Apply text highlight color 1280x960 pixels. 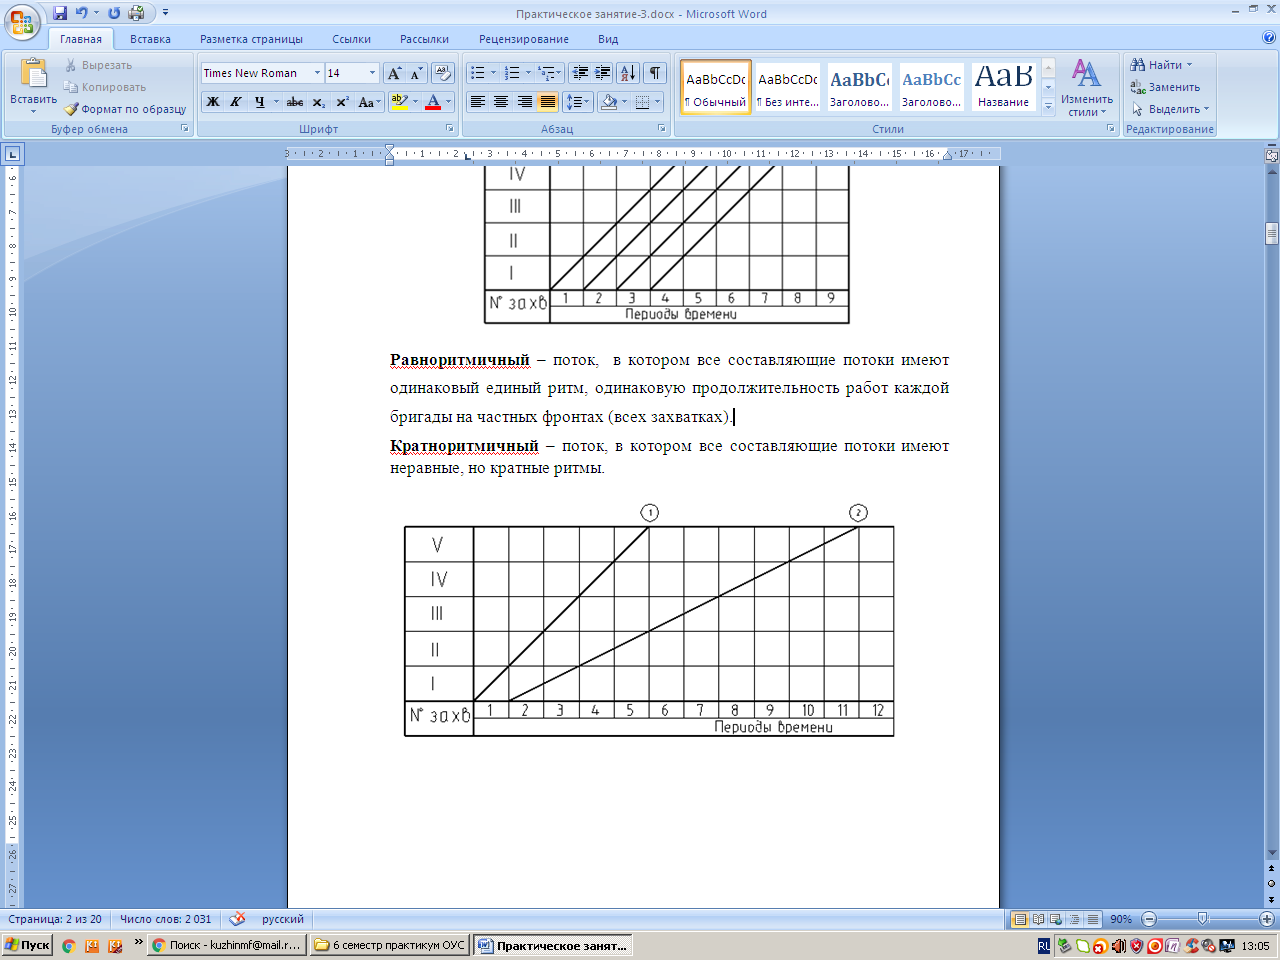coord(400,102)
